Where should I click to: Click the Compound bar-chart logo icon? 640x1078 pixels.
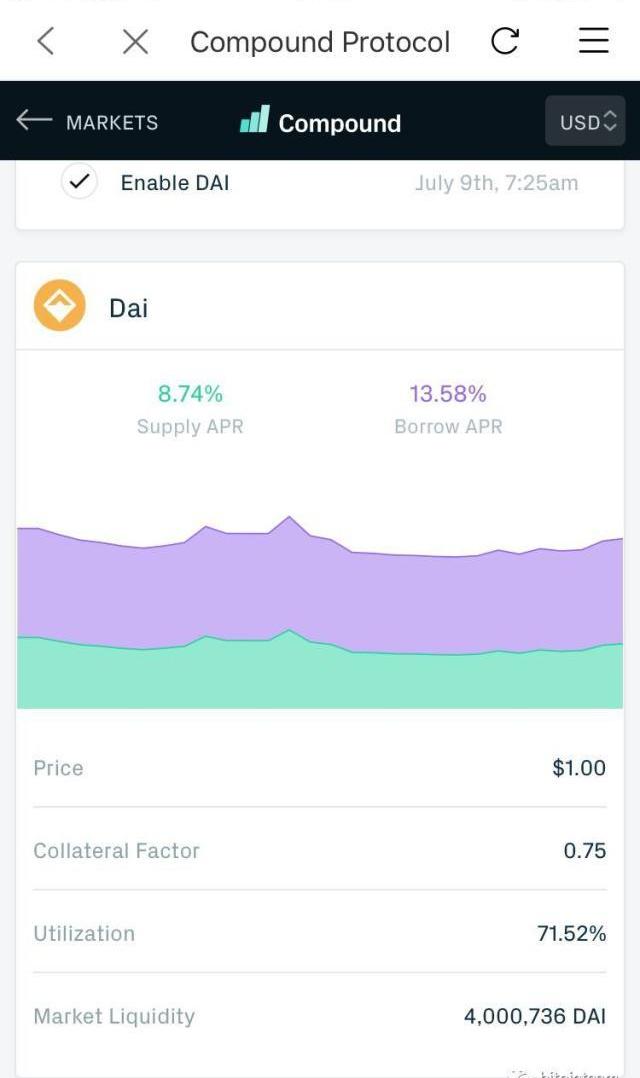pos(255,121)
